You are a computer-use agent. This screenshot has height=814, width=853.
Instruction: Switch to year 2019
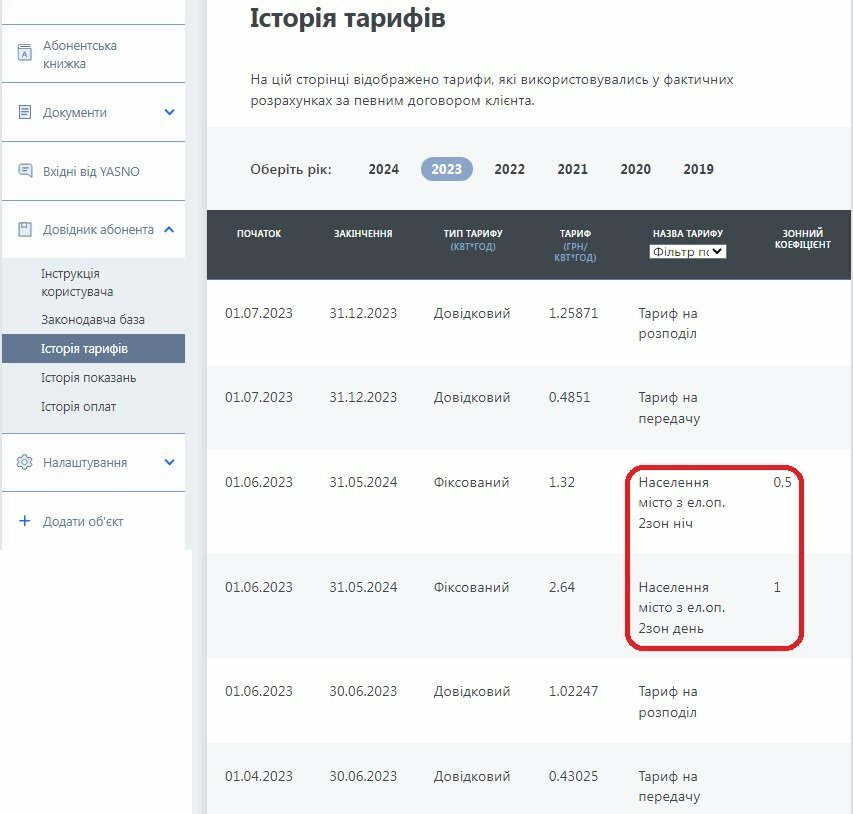point(699,169)
